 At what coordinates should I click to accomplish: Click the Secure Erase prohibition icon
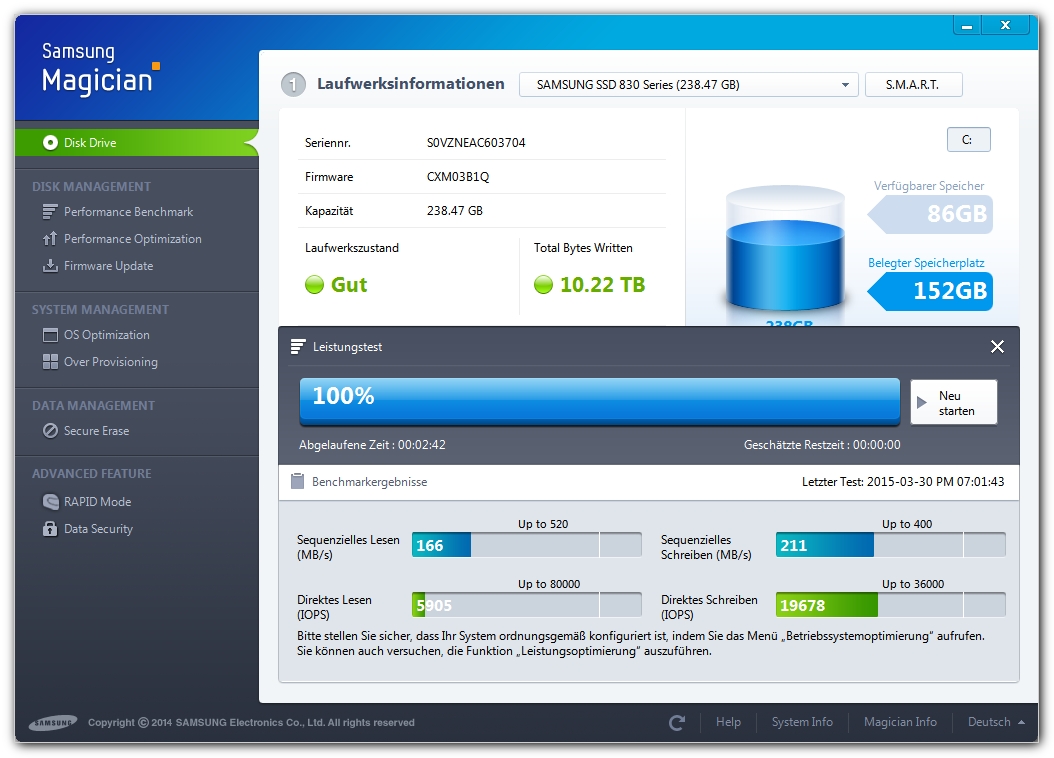[x=50, y=431]
